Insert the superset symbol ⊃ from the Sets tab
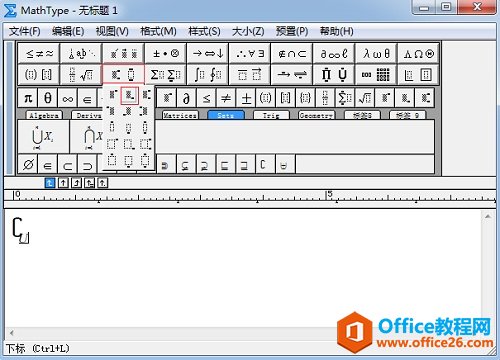This screenshot has height=360, width=500. click(x=87, y=164)
